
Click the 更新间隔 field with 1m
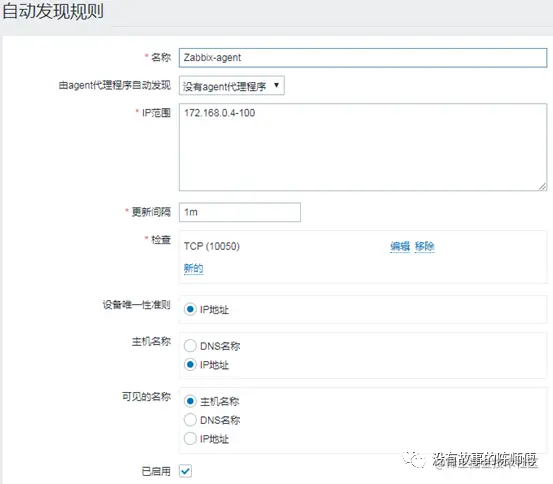240,212
